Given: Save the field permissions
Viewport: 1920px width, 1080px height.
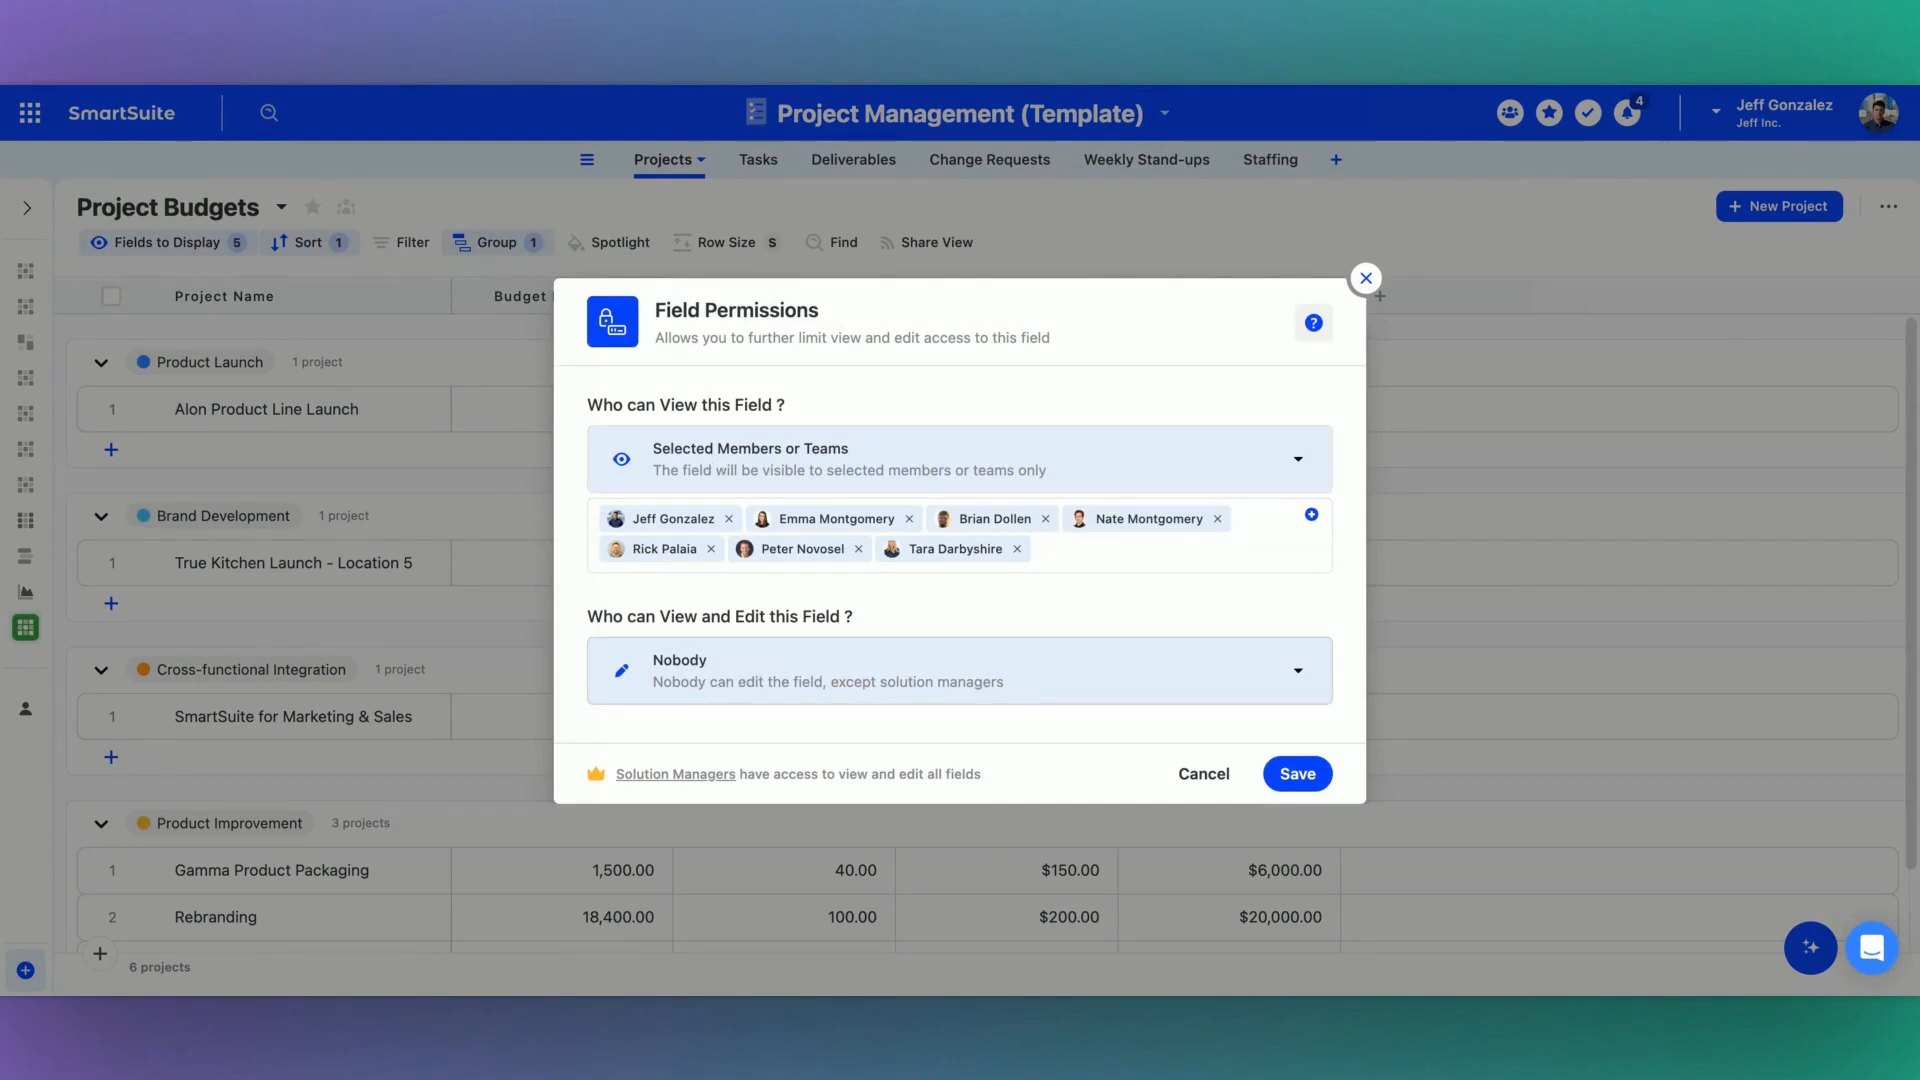Looking at the screenshot, I should pyautogui.click(x=1297, y=774).
